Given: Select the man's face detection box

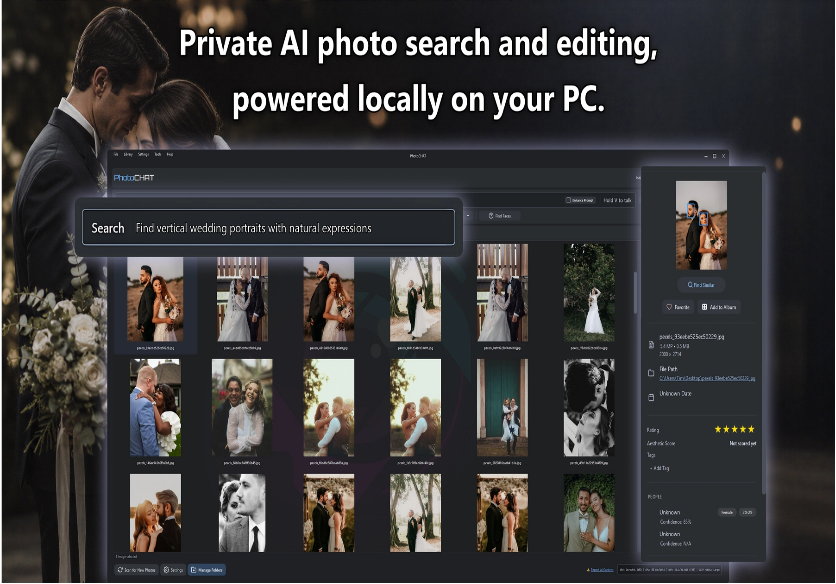Looking at the screenshot, I should tap(692, 210).
